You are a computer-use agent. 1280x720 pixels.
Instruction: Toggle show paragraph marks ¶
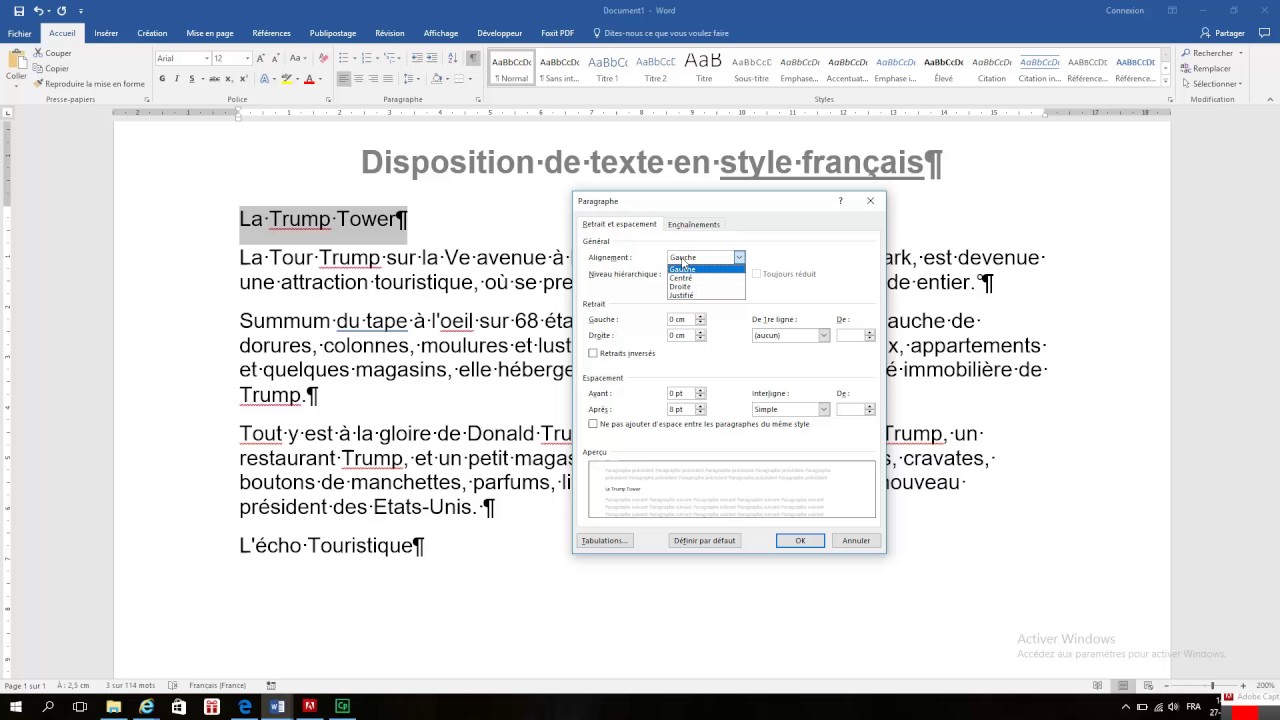point(473,58)
